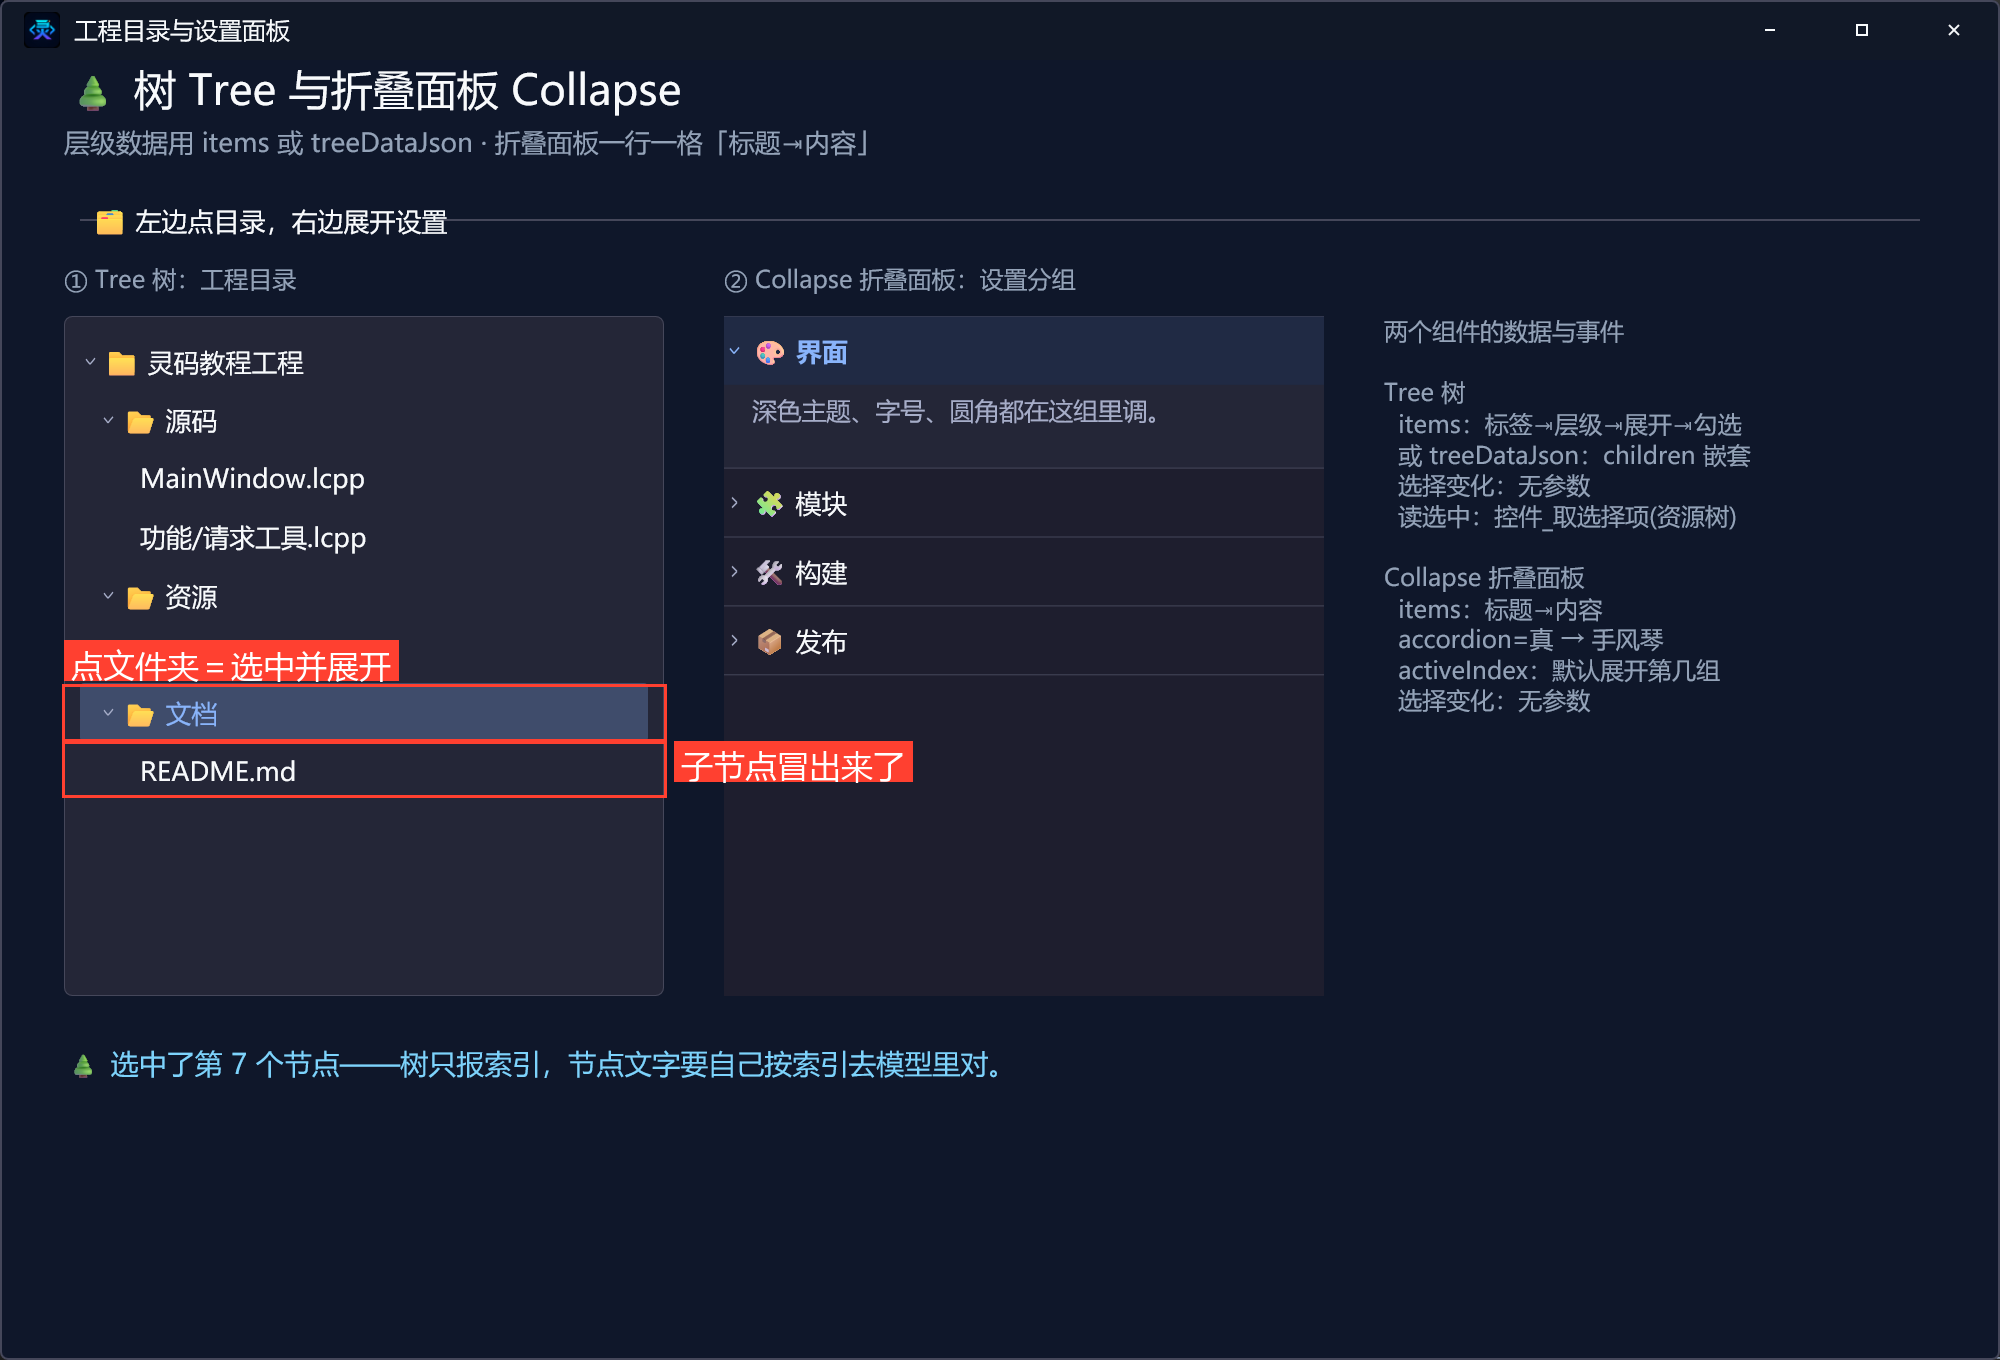Viewport: 2000px width, 1360px height.
Task: Select the 灵码教程工程 tree label
Action: (x=226, y=363)
